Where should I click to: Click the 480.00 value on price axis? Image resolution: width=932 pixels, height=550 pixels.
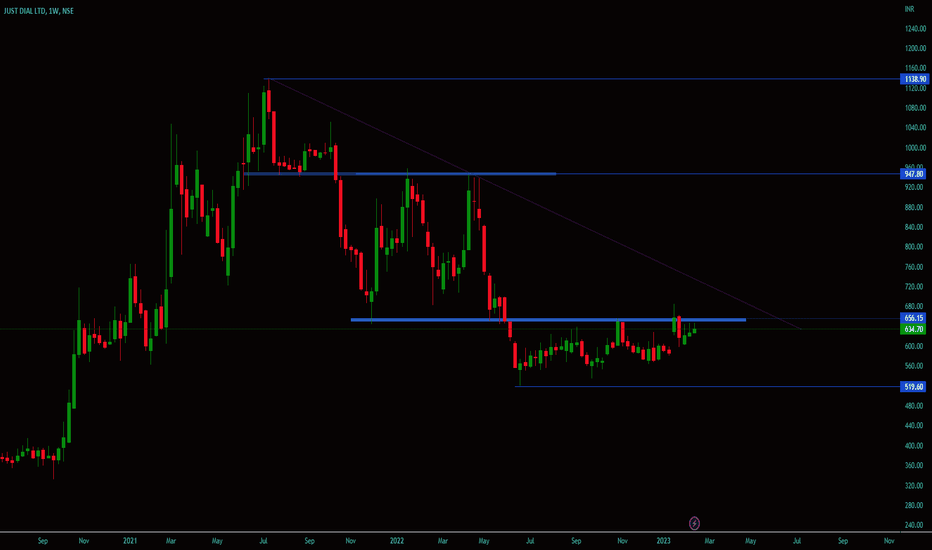pos(915,406)
